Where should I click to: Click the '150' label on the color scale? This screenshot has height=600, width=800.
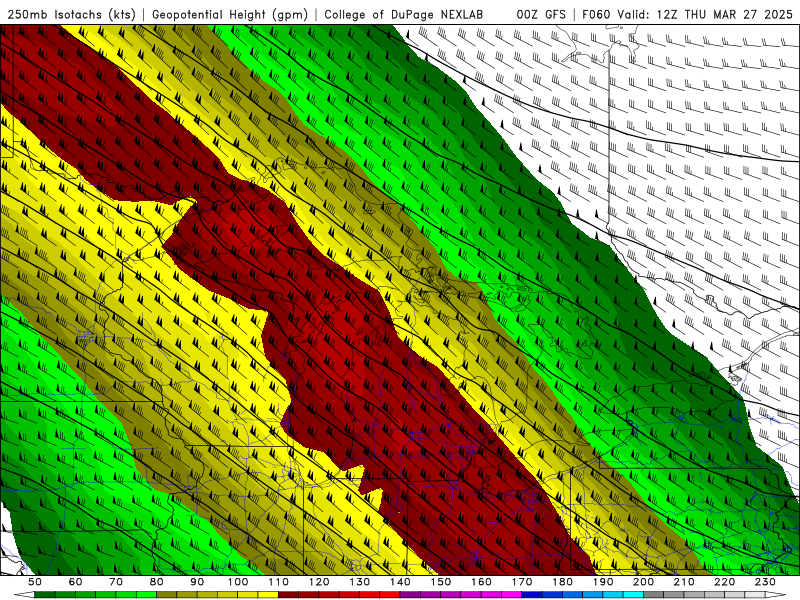pyautogui.click(x=441, y=582)
